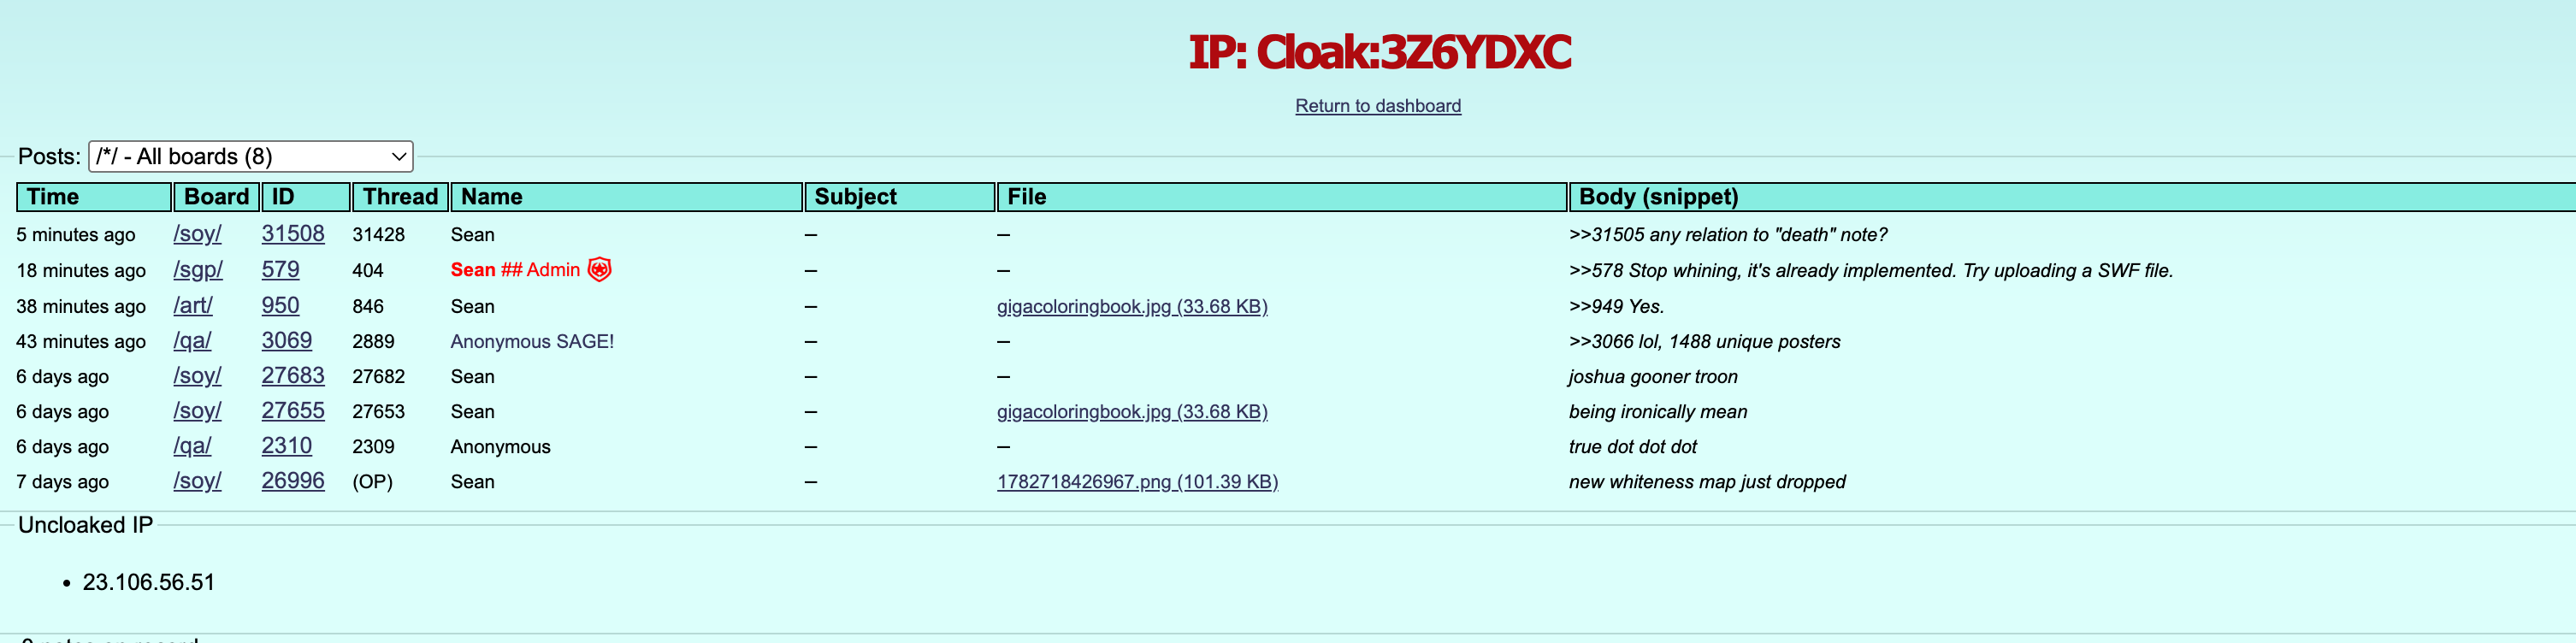This screenshot has width=2576, height=643.
Task: Open the gigacoloringbook.jpg file in post 27655 row
Action: (1132, 412)
